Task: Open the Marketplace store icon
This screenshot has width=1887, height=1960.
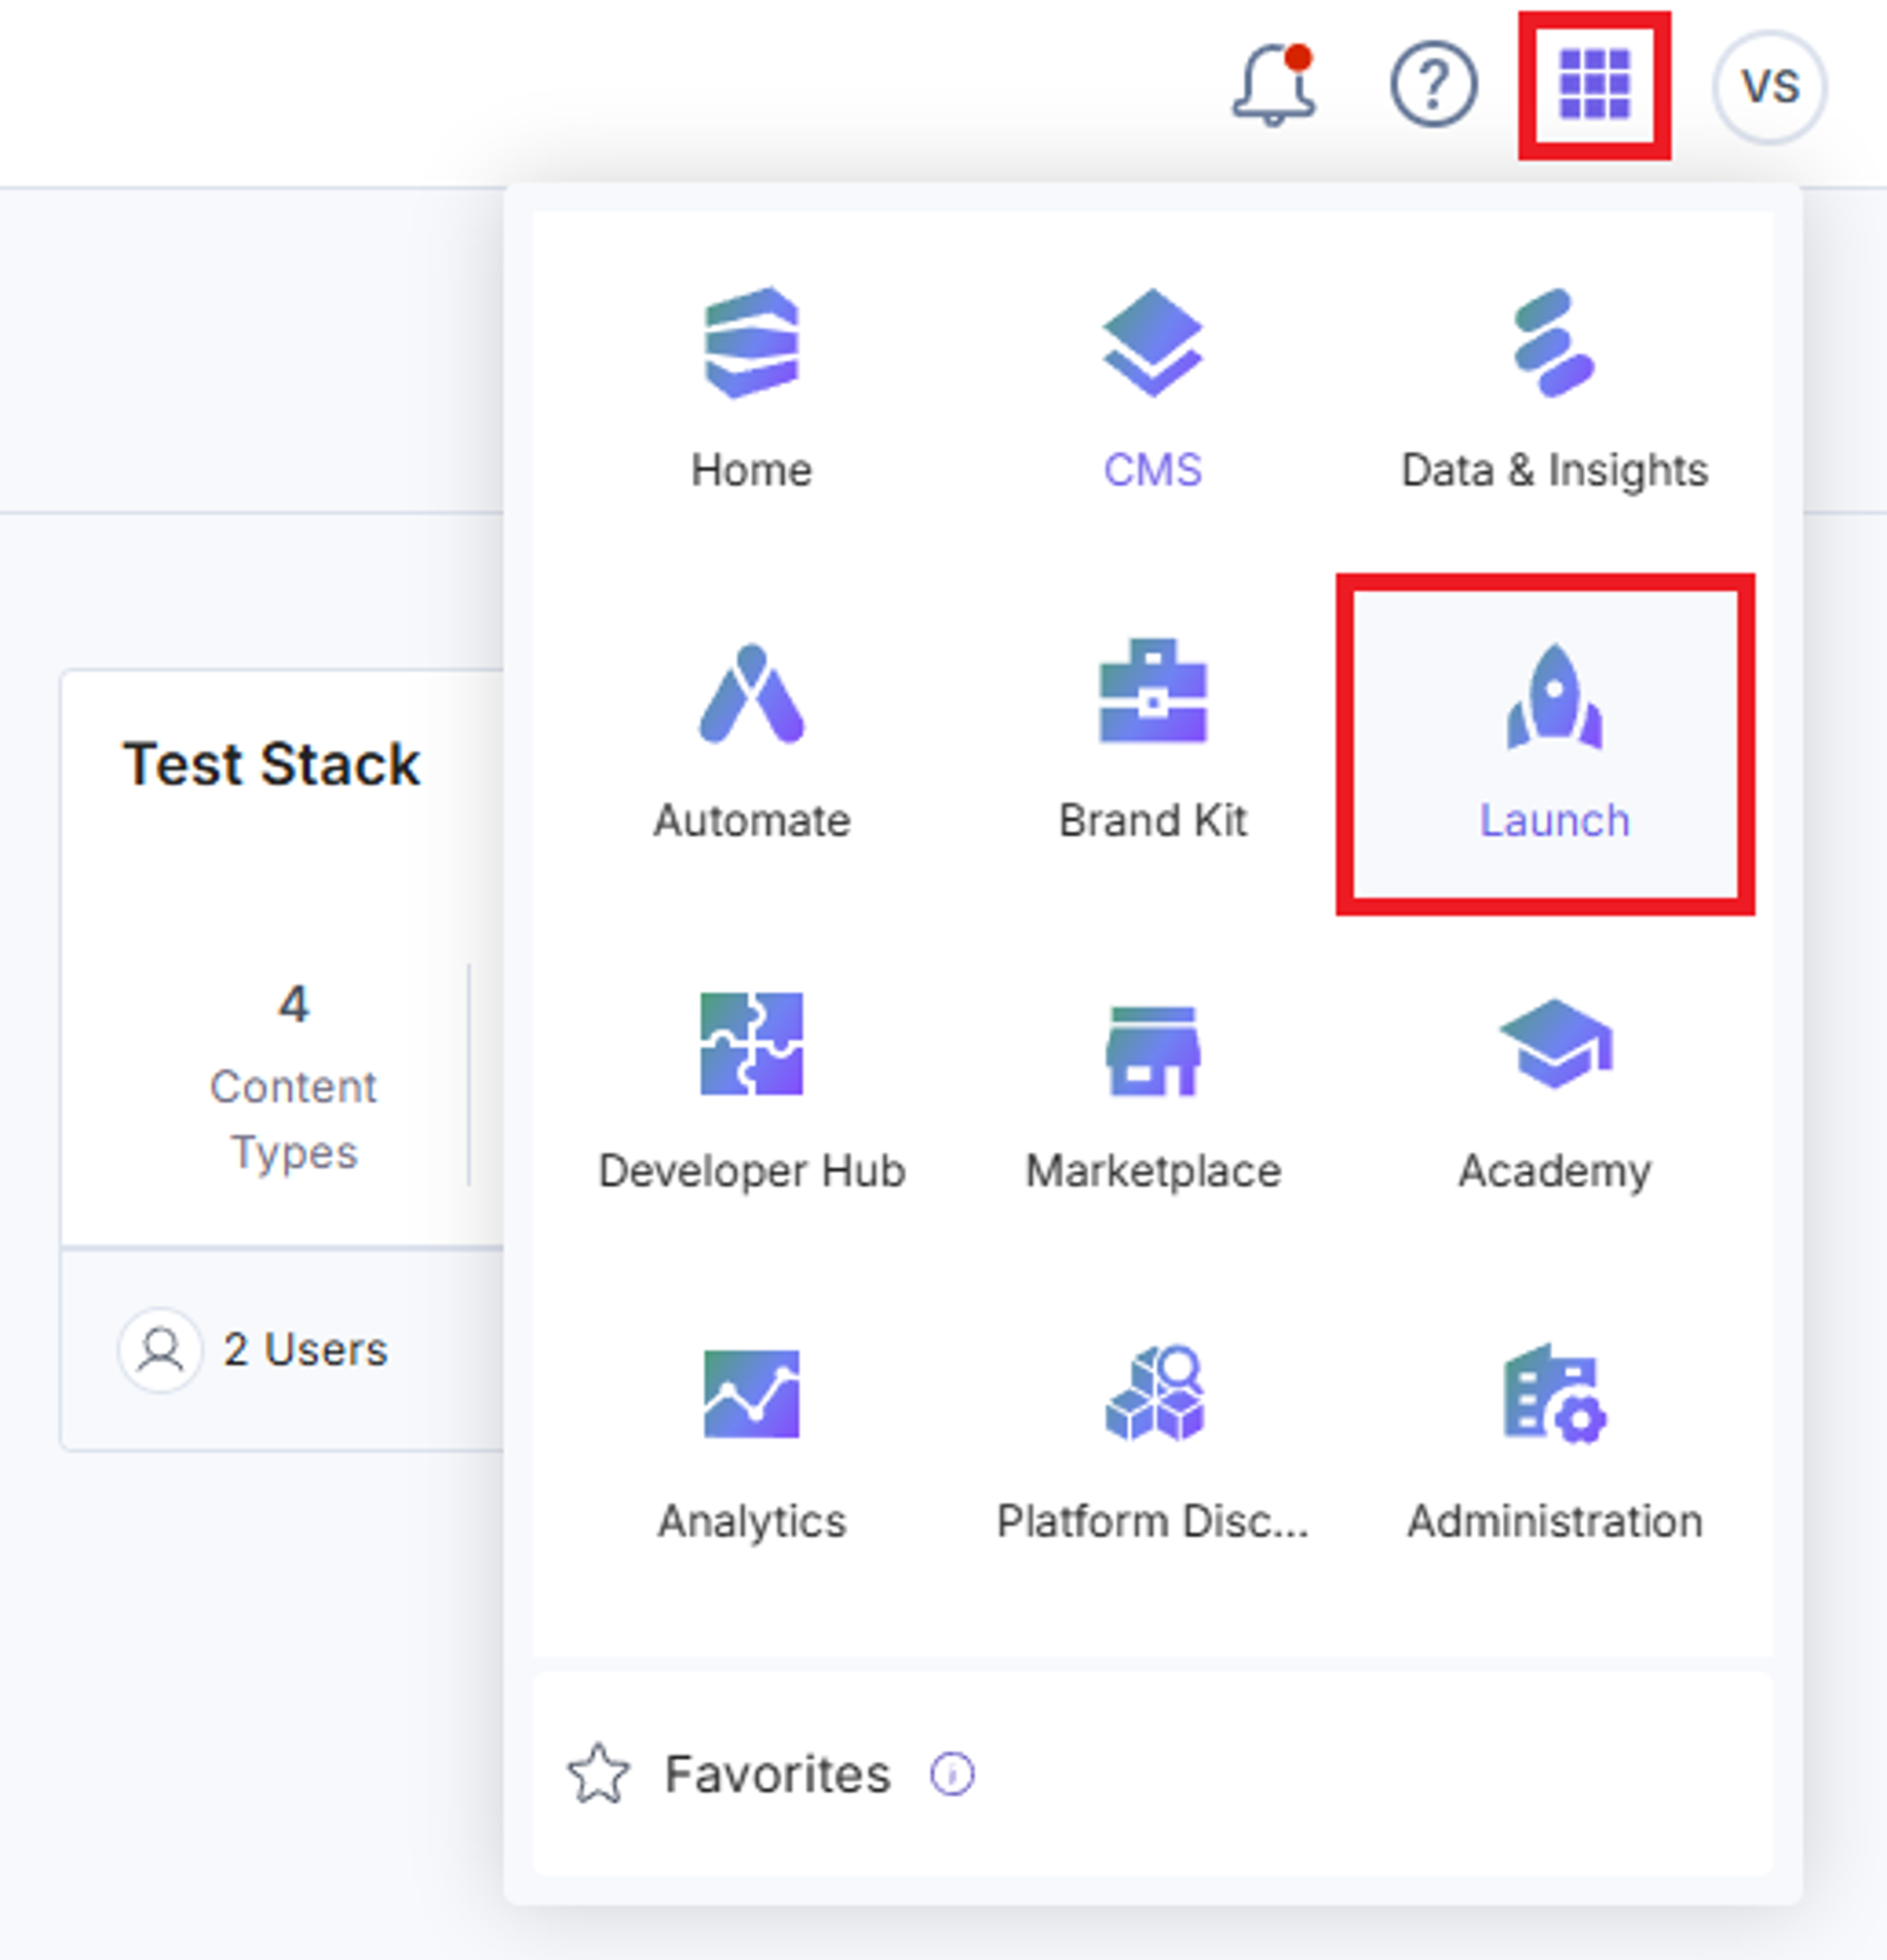Action: click(1152, 1050)
